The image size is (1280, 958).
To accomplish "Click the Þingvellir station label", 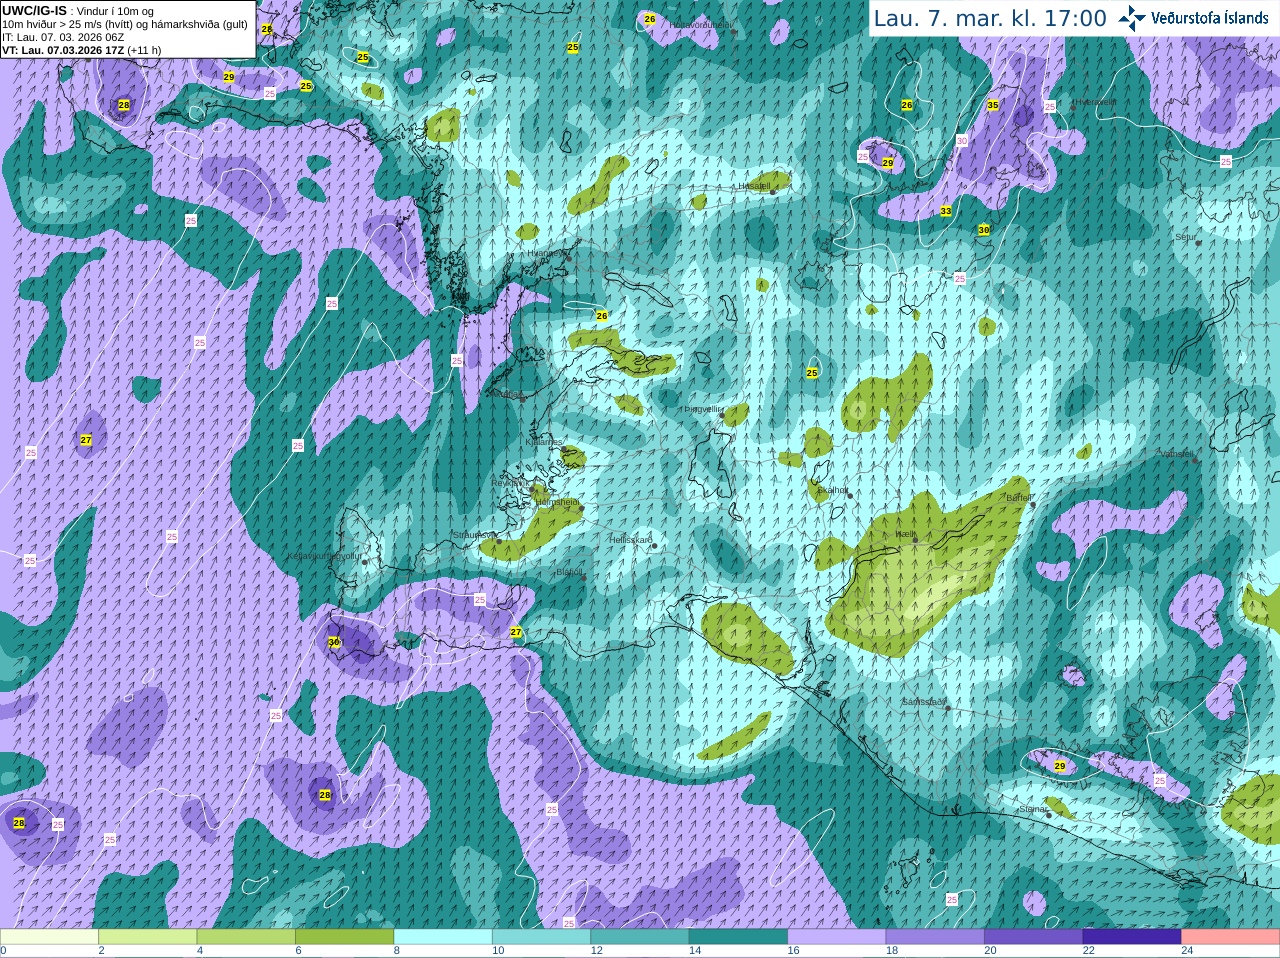I will [x=703, y=409].
